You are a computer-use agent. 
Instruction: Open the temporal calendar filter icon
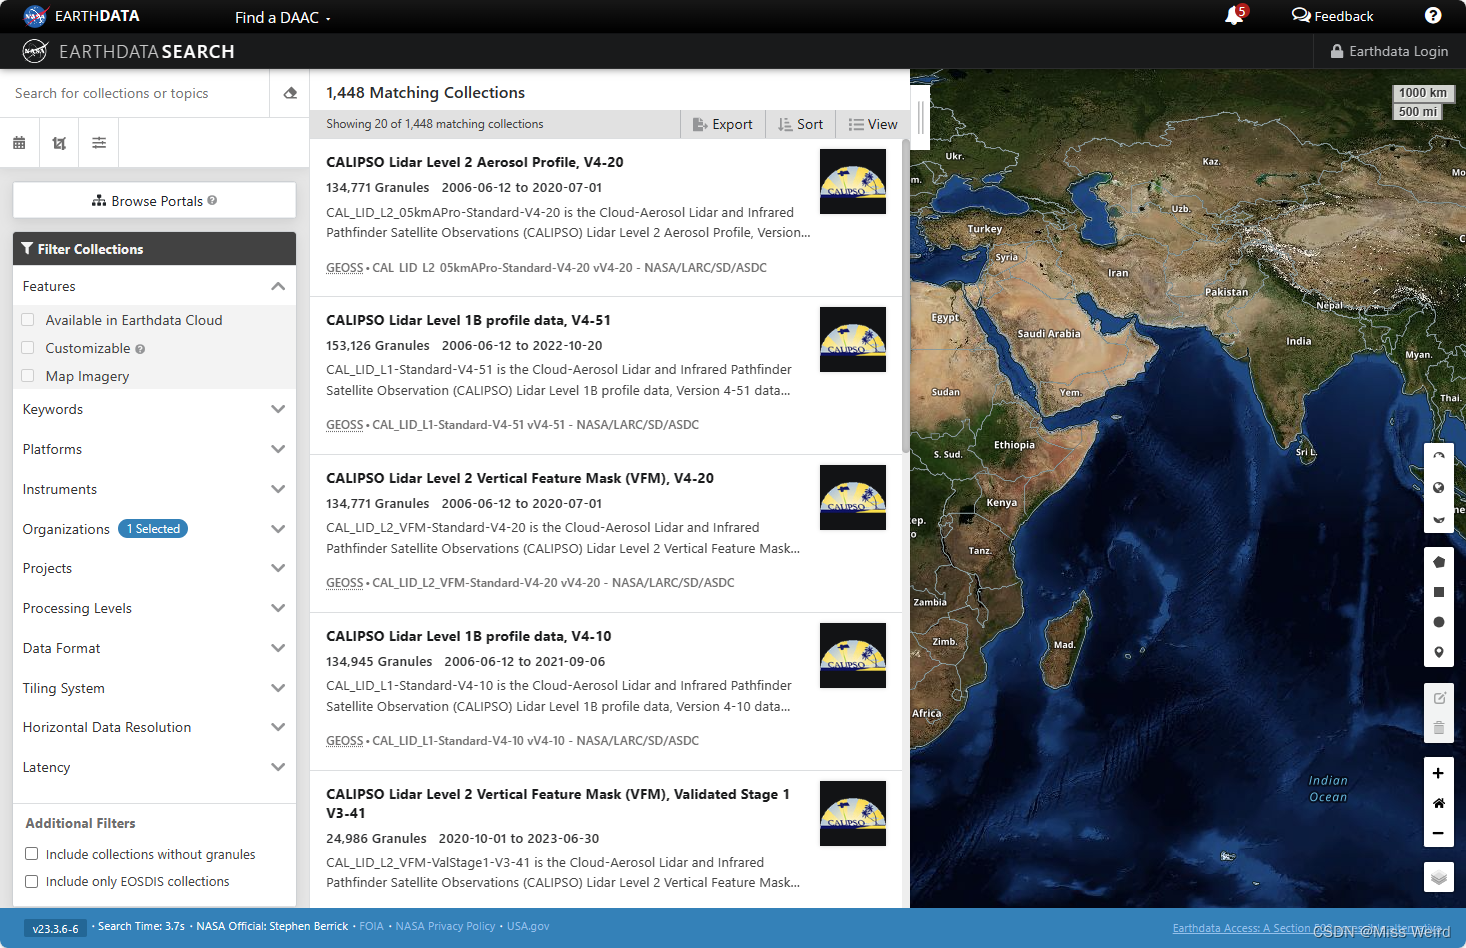pyautogui.click(x=19, y=143)
